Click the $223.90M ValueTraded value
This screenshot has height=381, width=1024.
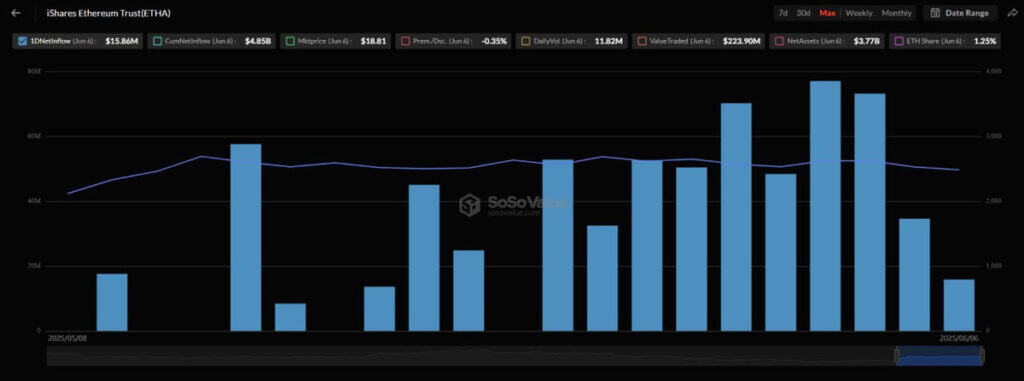[741, 41]
